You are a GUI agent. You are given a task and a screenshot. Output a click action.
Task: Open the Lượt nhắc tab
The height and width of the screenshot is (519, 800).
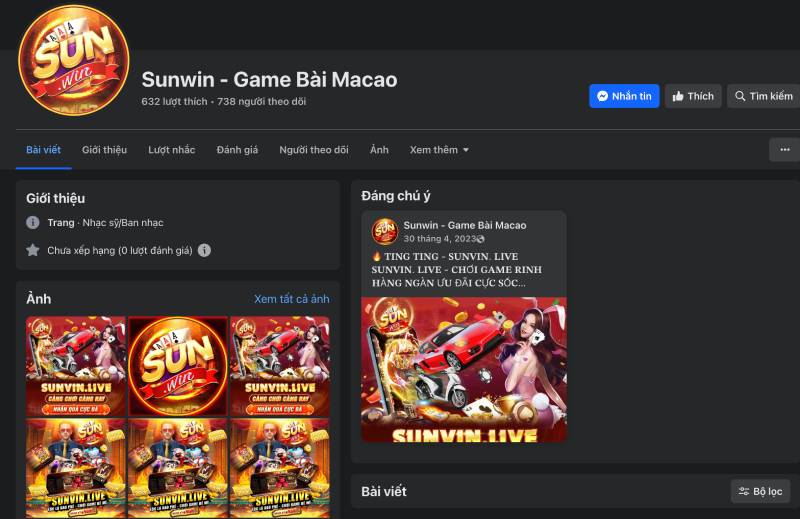171,150
